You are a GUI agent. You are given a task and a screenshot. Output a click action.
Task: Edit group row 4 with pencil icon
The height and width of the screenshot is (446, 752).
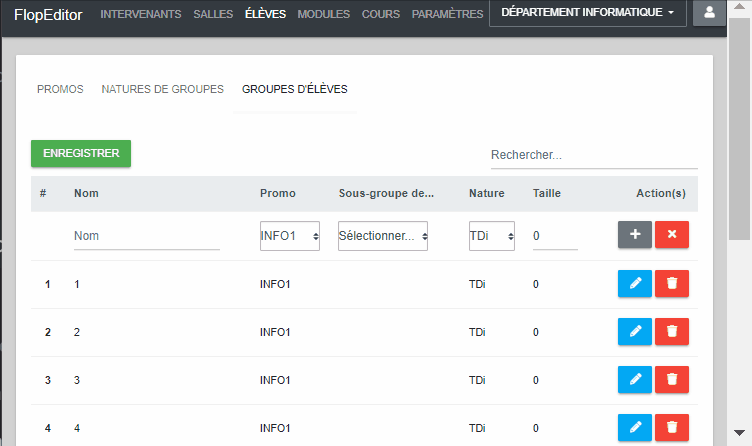[x=634, y=427]
